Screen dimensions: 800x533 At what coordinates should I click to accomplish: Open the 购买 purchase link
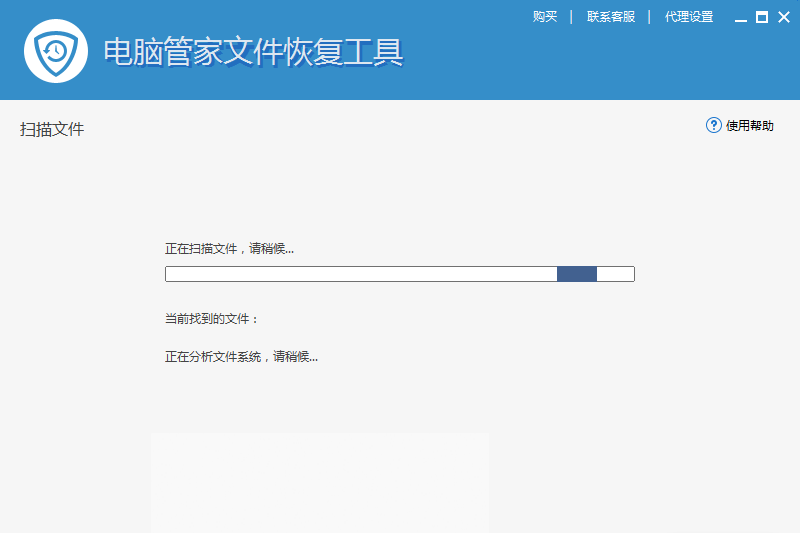[x=545, y=17]
